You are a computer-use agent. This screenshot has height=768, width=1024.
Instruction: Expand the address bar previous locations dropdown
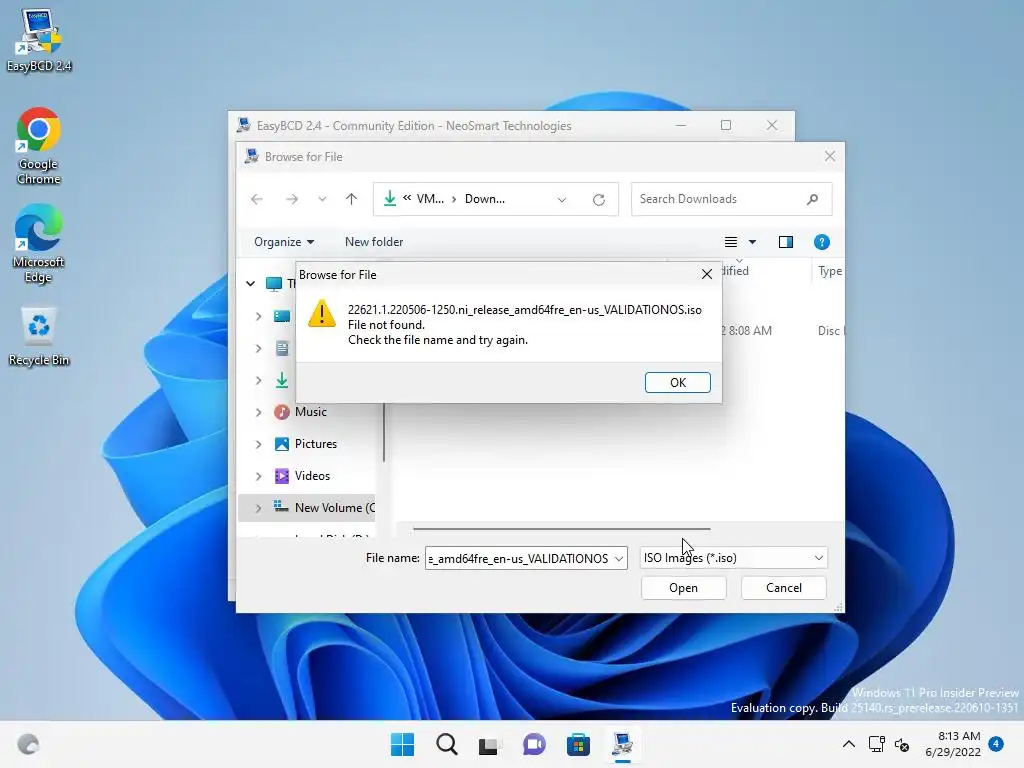(x=562, y=200)
